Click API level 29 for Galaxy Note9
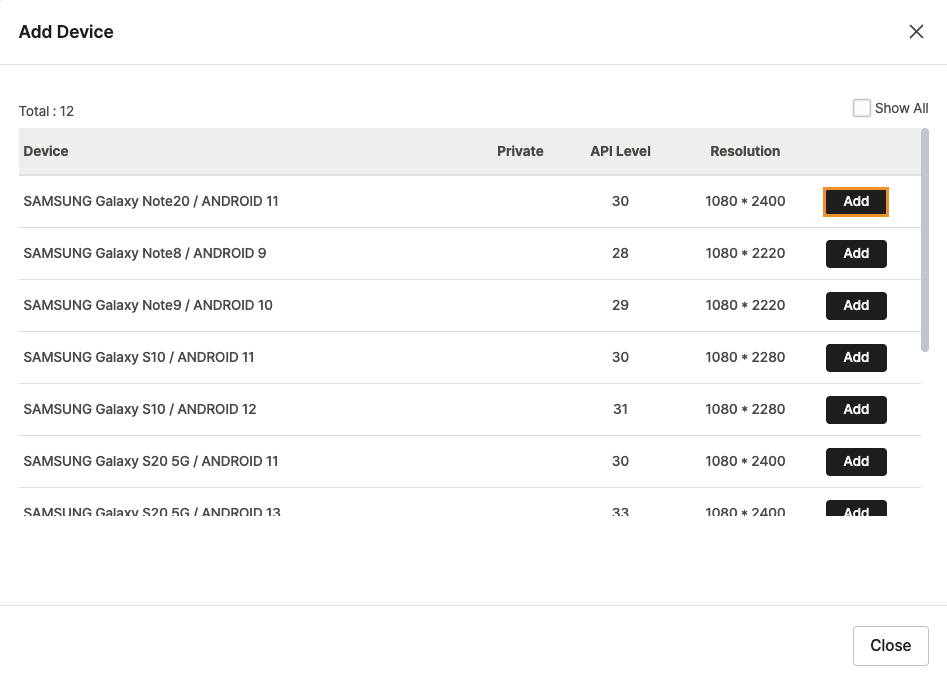Viewport: 947px width, 684px height. [620, 305]
